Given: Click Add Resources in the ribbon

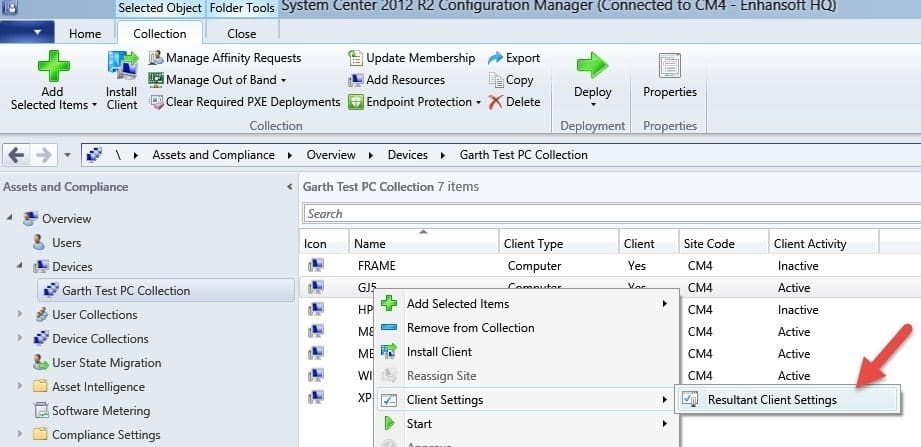Looking at the screenshot, I should [x=396, y=80].
